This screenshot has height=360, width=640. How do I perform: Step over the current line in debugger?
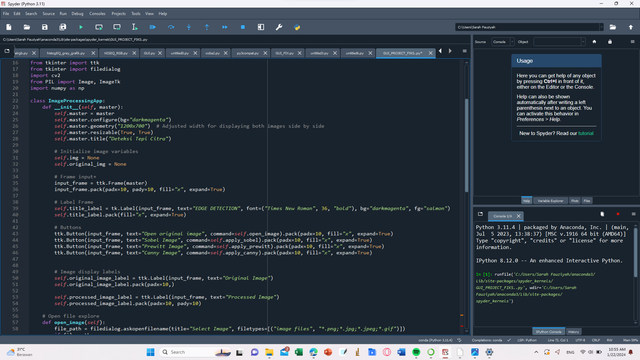pyautogui.click(x=171, y=27)
